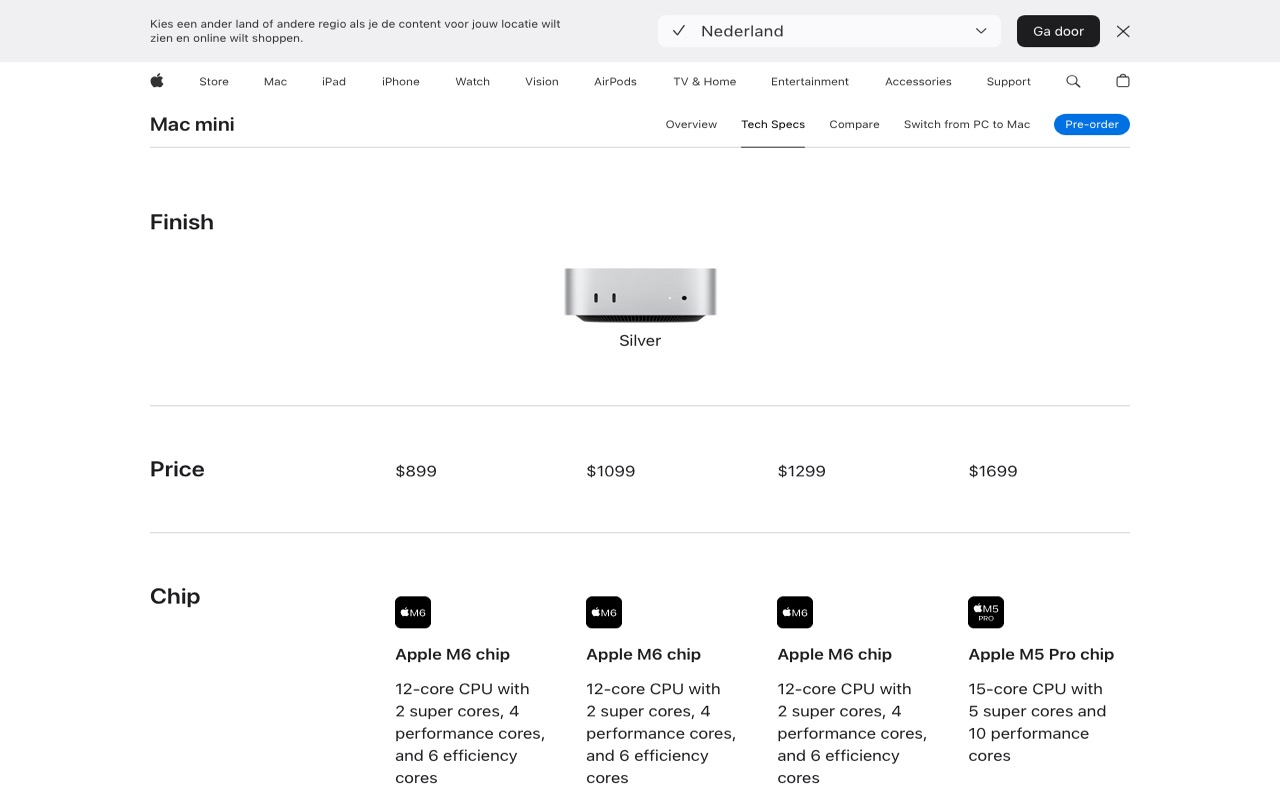Click the 15-core CPU description text
1280x800 pixels.
click(1037, 722)
